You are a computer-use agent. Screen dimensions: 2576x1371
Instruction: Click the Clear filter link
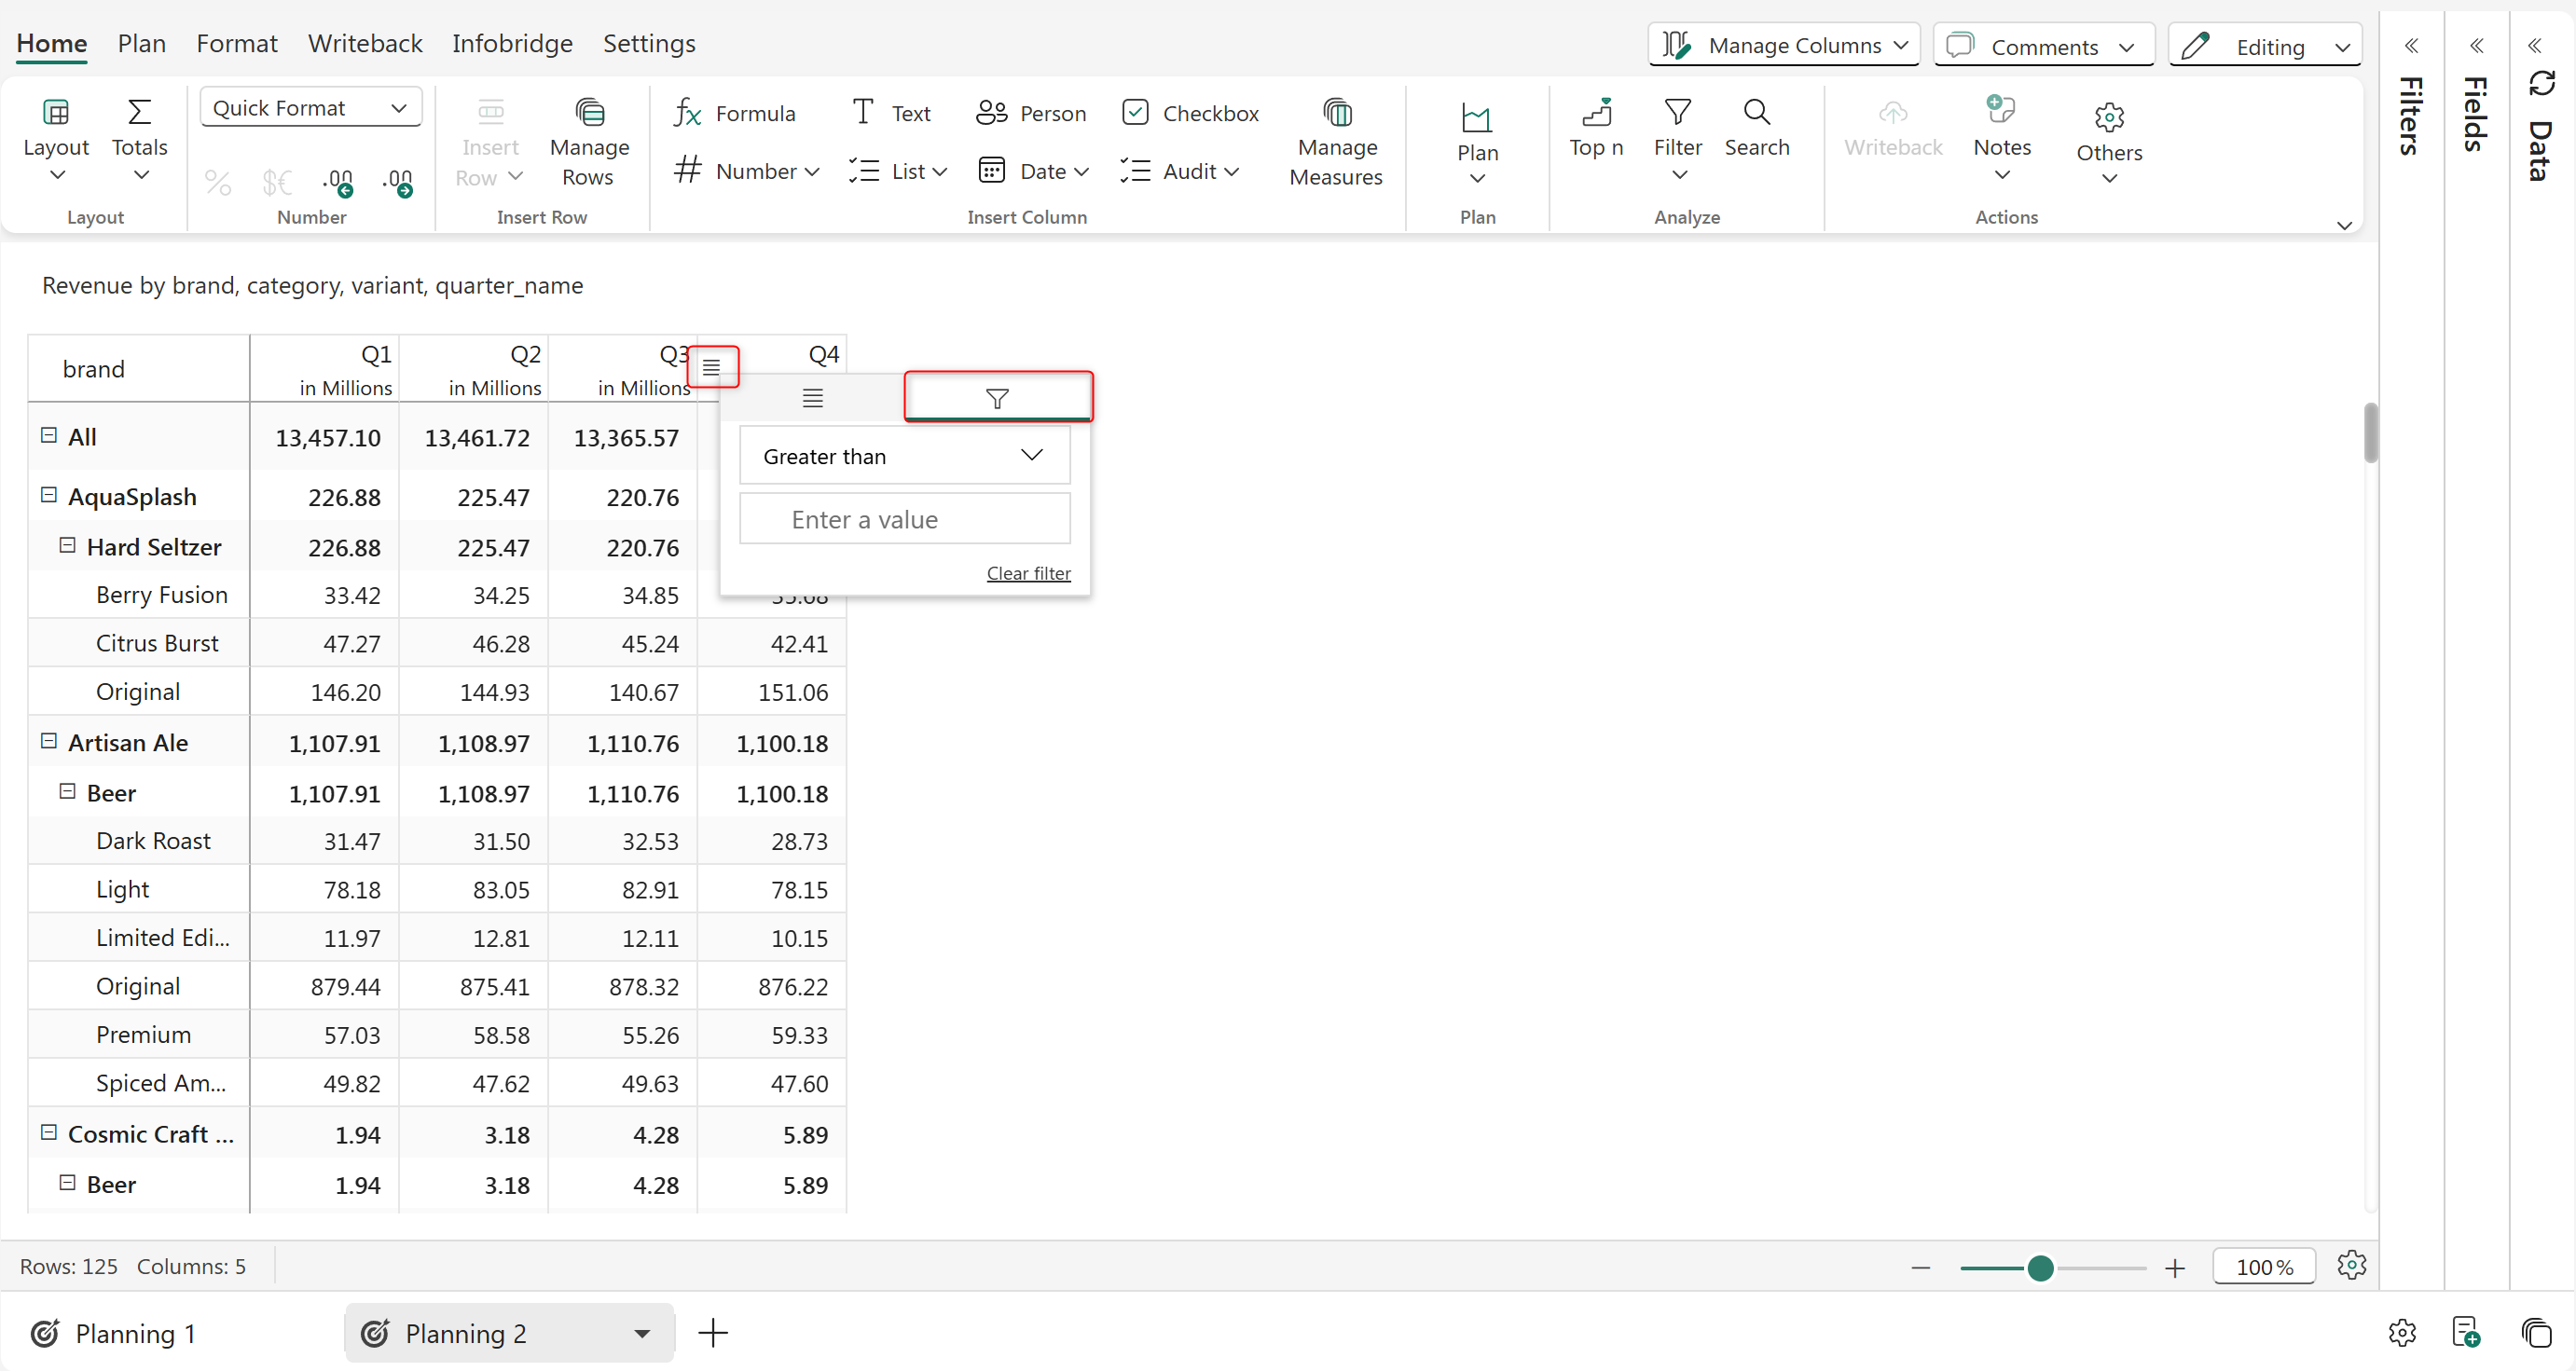pyautogui.click(x=1028, y=573)
